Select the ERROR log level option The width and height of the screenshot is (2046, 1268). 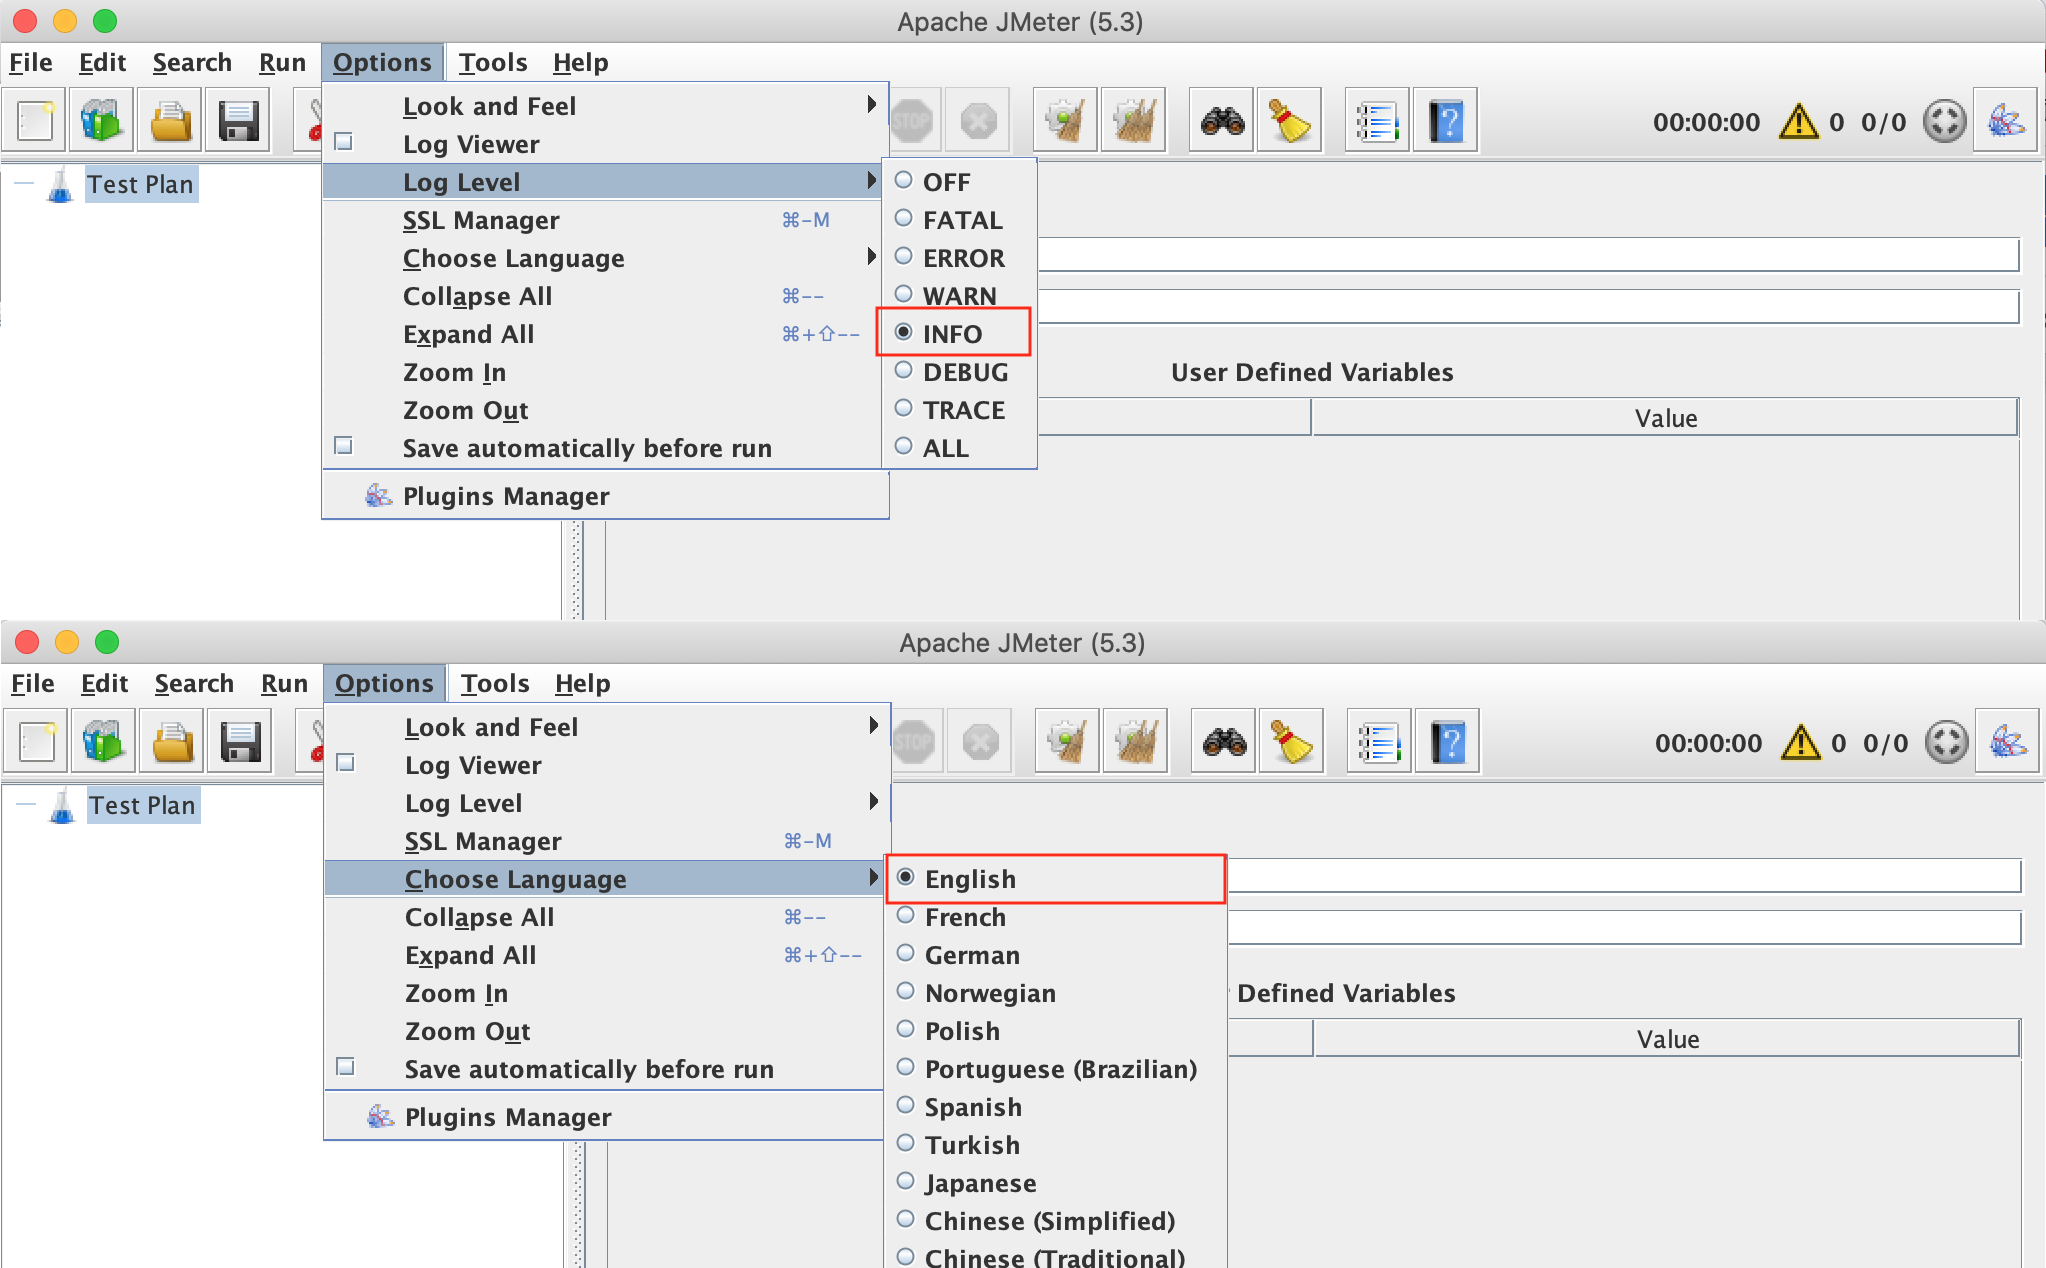[x=958, y=258]
